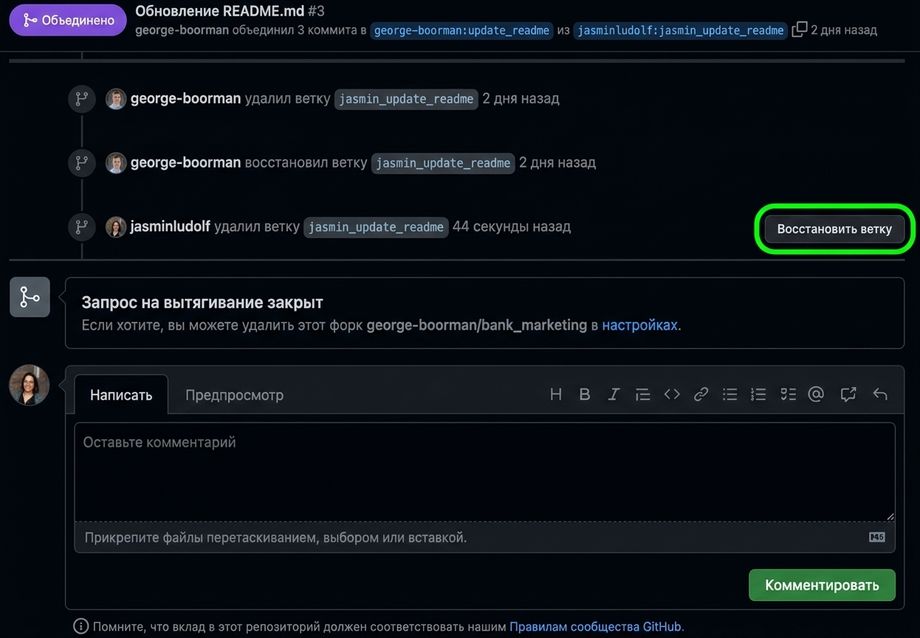
Task: Open george-boorman:update_readme branch link
Action: click(x=461, y=31)
